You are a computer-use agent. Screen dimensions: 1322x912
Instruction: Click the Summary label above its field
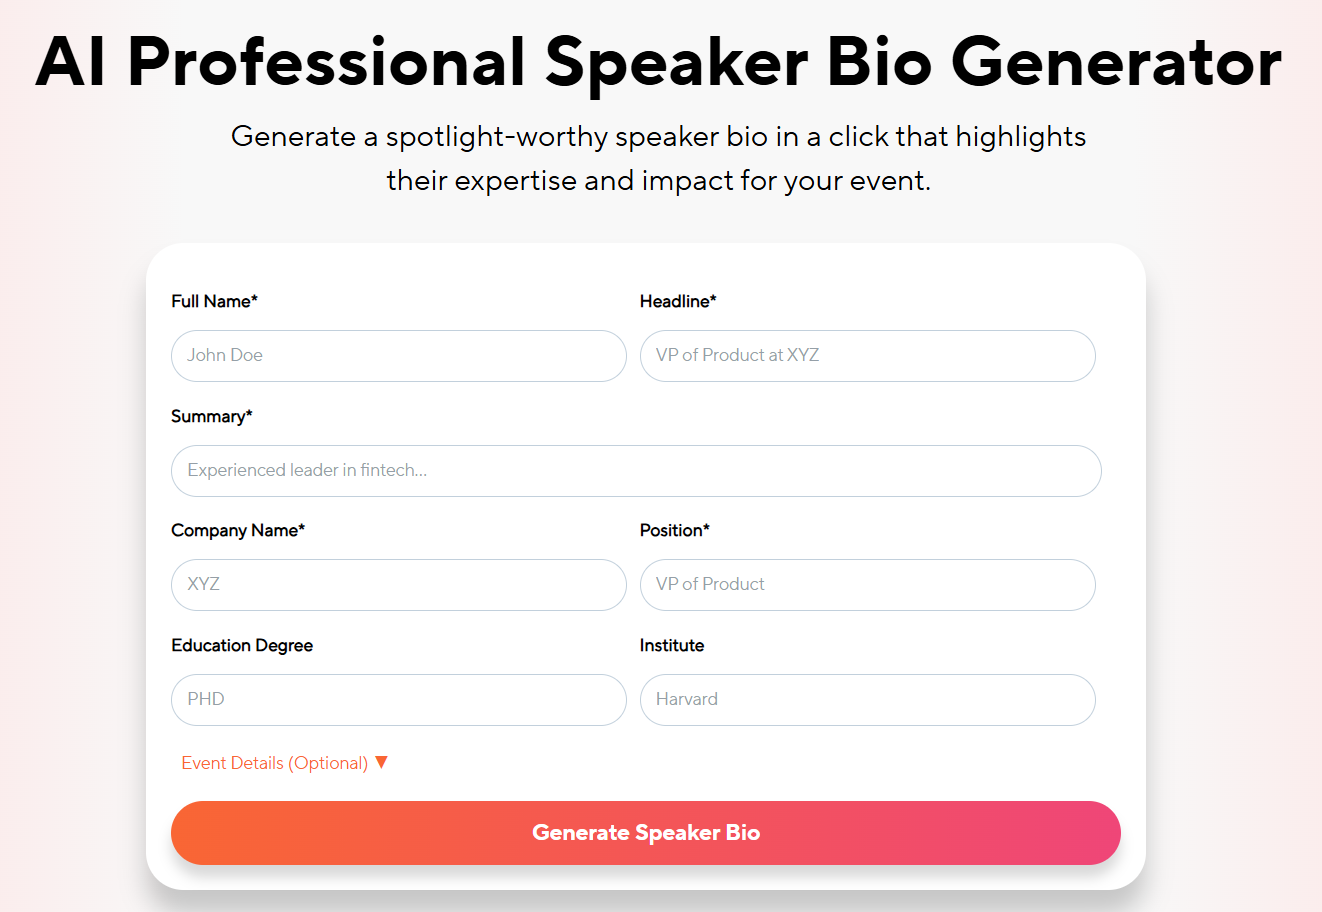[211, 416]
